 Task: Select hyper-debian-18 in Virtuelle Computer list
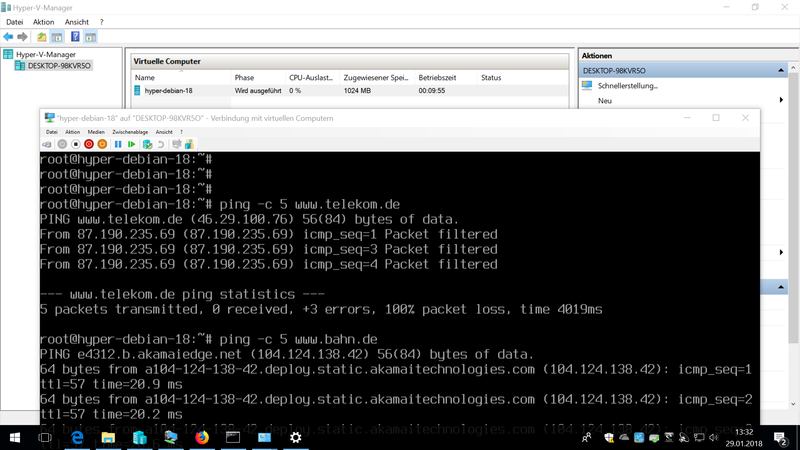(168, 90)
